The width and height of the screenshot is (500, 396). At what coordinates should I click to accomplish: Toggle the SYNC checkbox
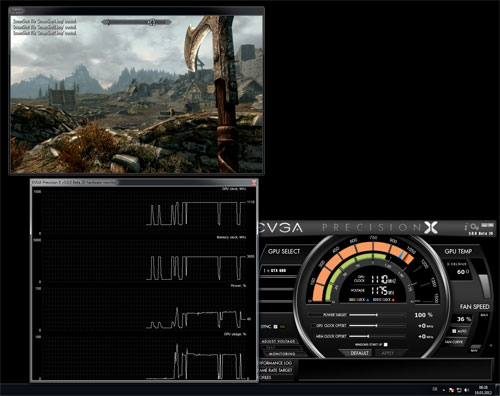(276, 327)
